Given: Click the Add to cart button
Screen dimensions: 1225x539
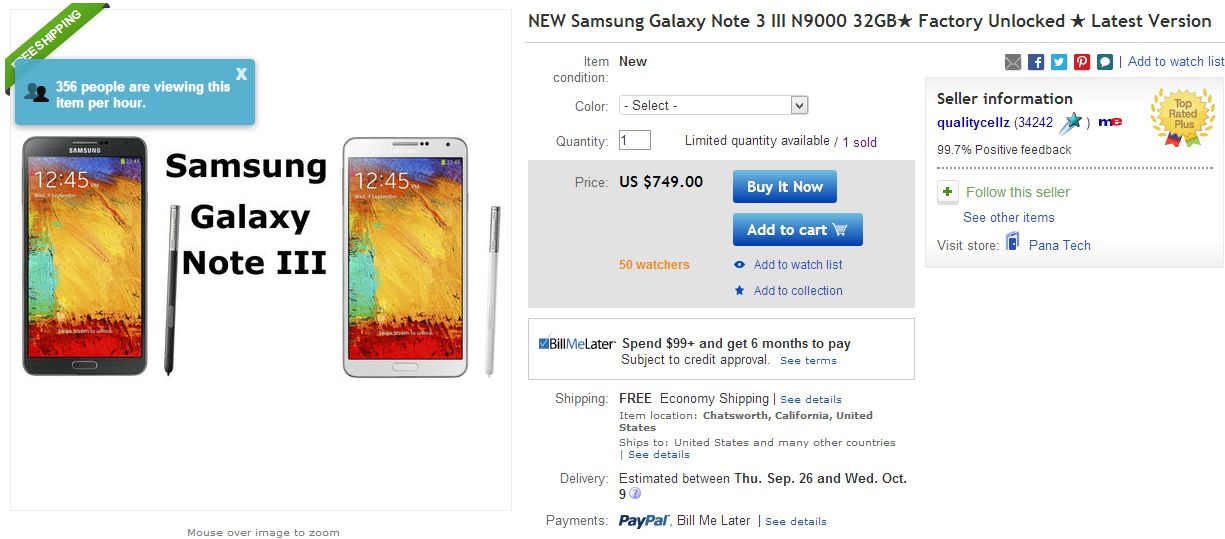Looking at the screenshot, I should 797,230.
